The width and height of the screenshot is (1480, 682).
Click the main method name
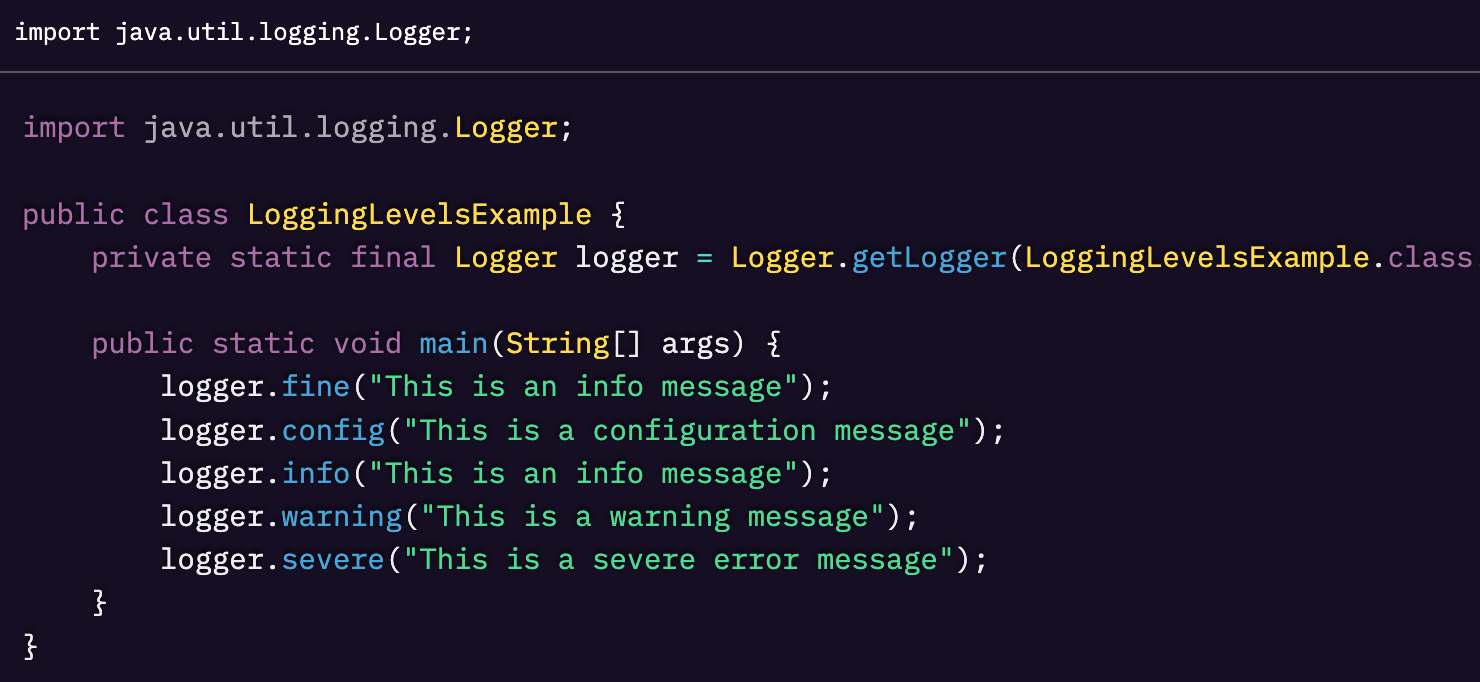click(453, 344)
